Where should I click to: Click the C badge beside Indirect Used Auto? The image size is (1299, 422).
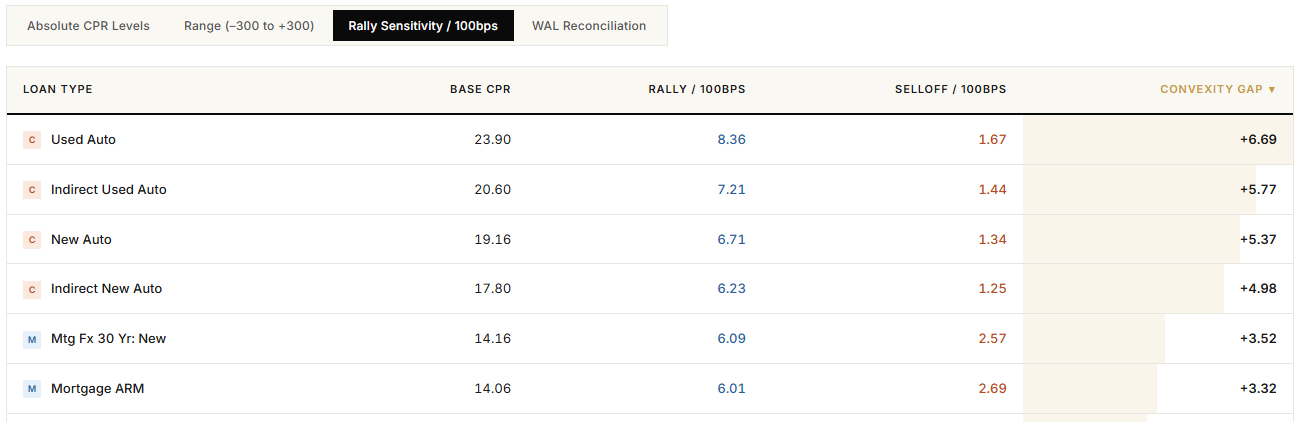click(x=32, y=190)
